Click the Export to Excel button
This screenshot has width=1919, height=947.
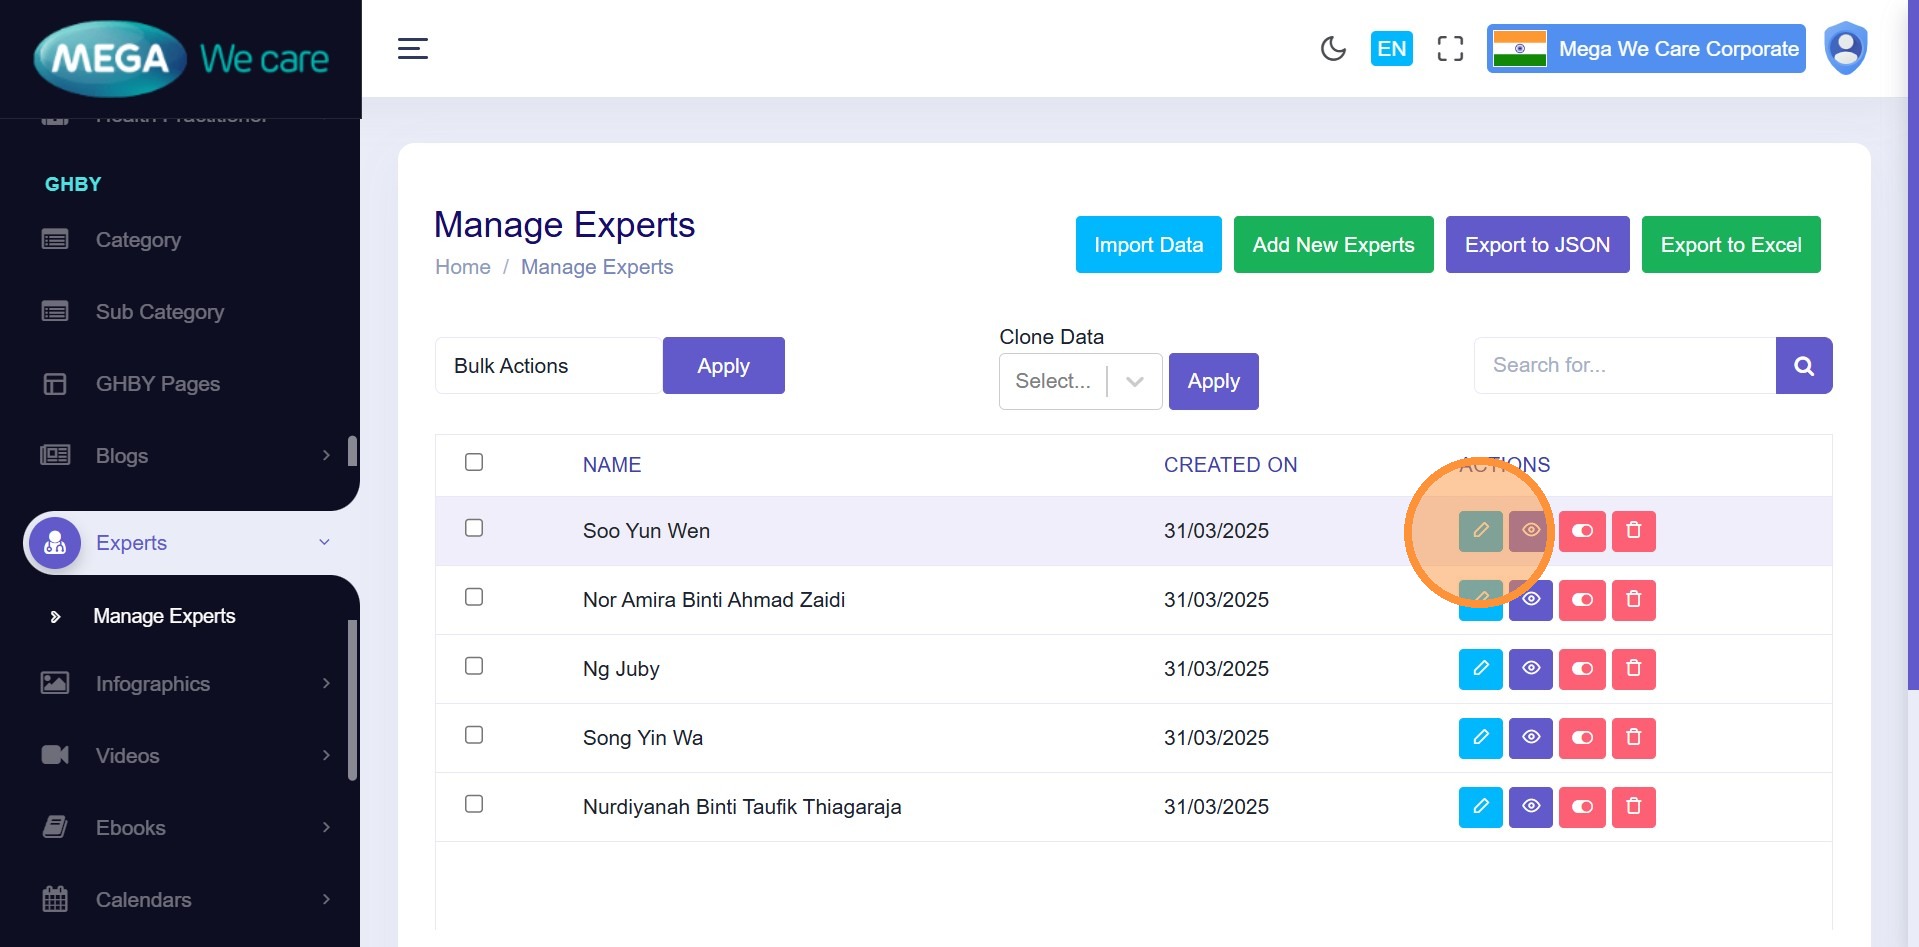click(1730, 245)
